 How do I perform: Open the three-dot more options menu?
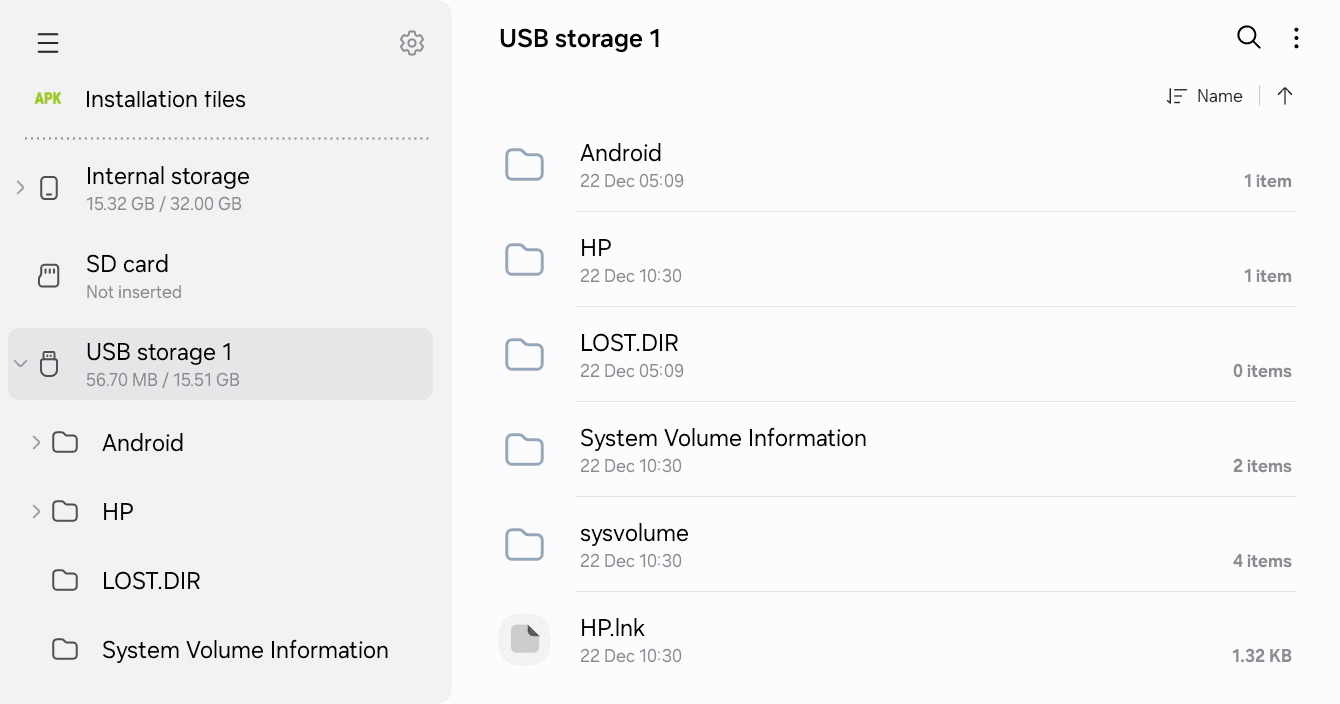pyautogui.click(x=1296, y=38)
